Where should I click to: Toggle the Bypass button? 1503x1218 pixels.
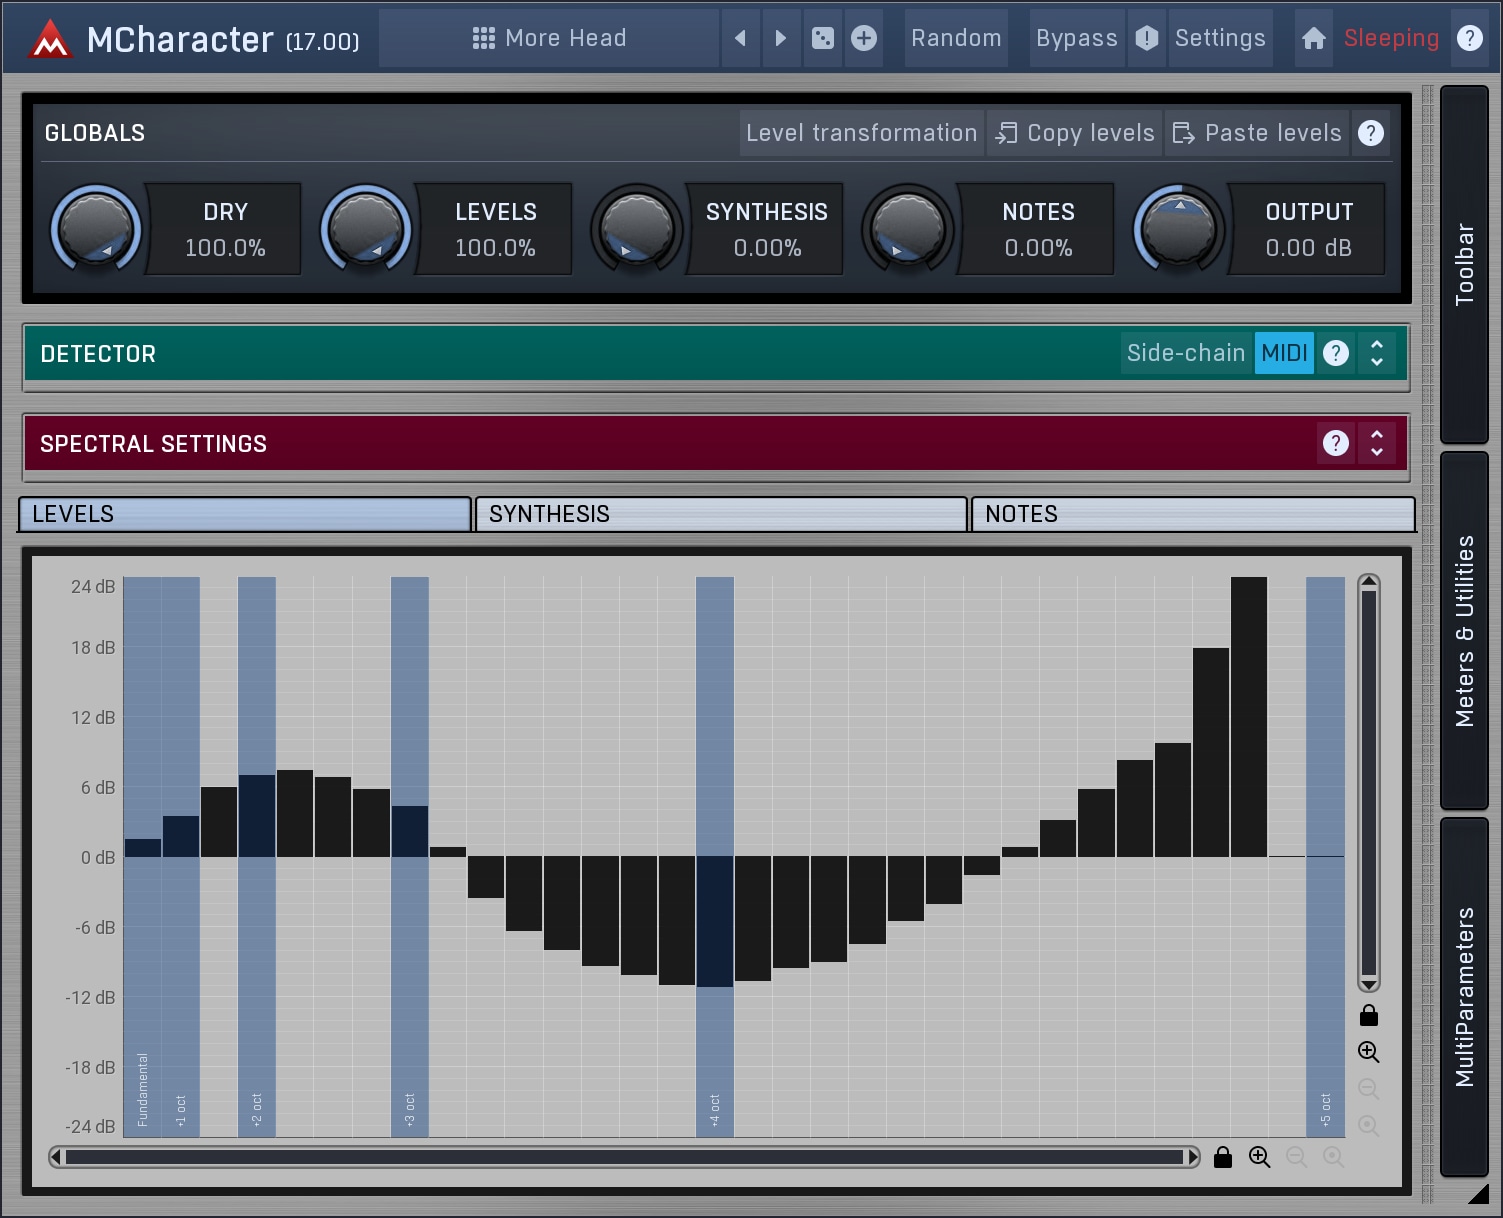click(x=1076, y=38)
